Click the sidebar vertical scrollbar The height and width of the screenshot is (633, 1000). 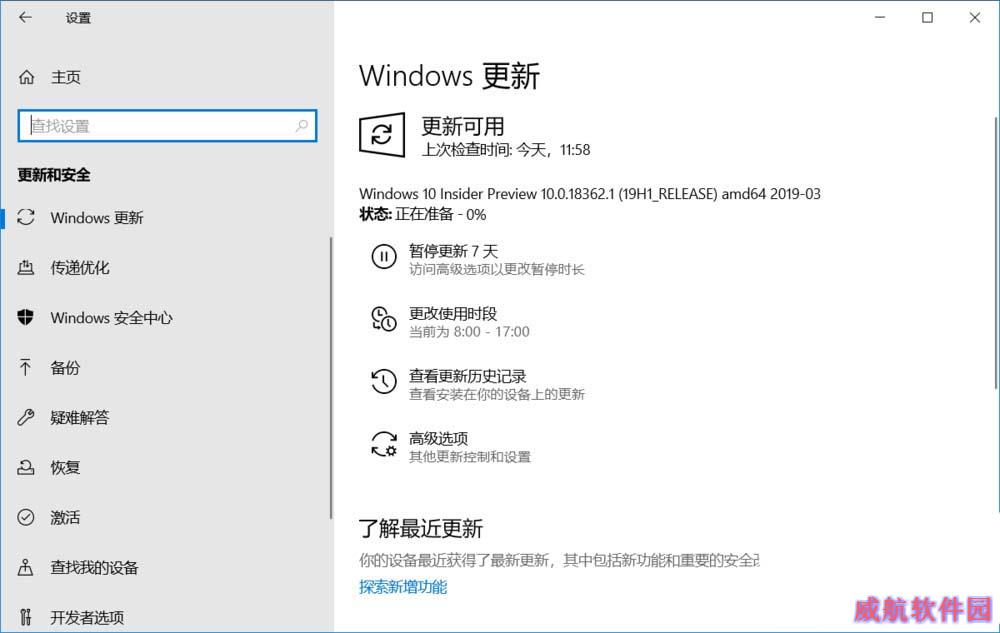[x=331, y=378]
